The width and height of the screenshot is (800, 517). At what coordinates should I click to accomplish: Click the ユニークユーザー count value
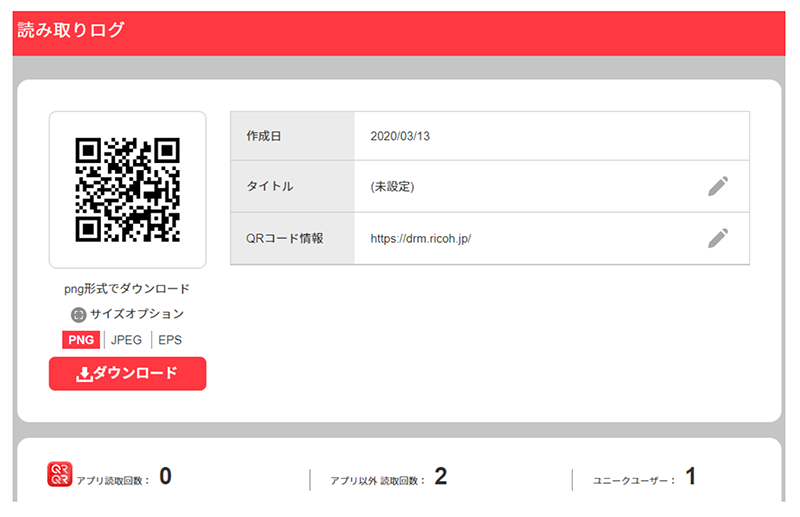[690, 476]
